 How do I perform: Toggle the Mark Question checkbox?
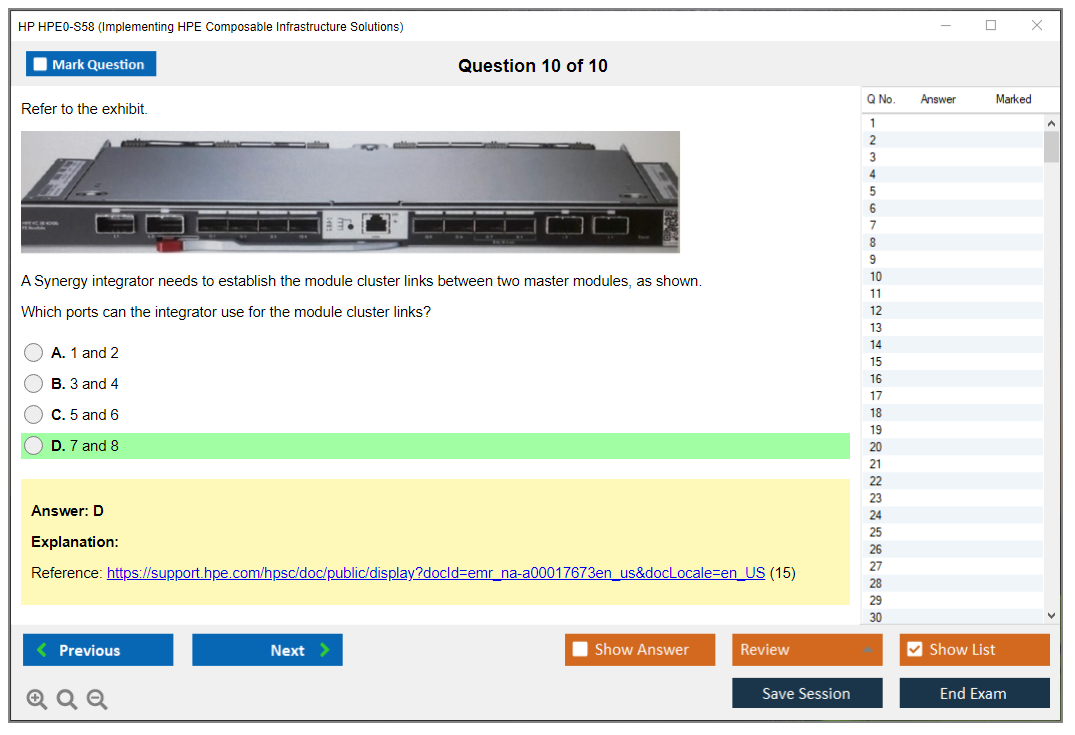pos(41,65)
